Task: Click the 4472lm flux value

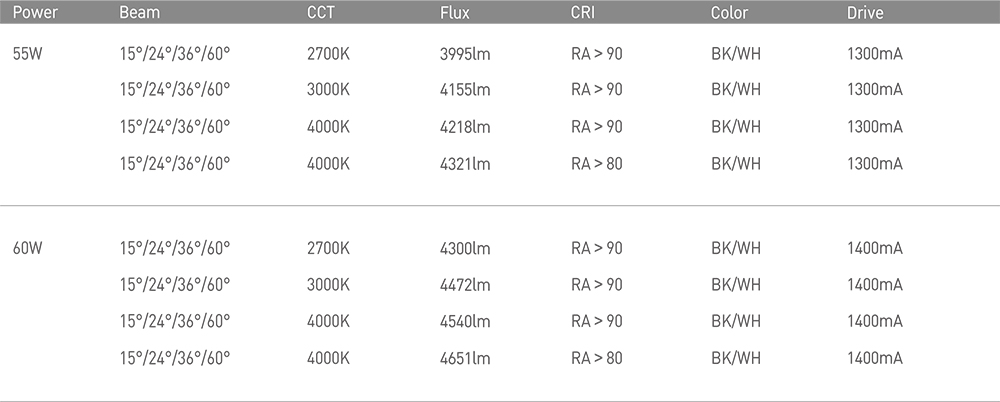Action: point(465,285)
